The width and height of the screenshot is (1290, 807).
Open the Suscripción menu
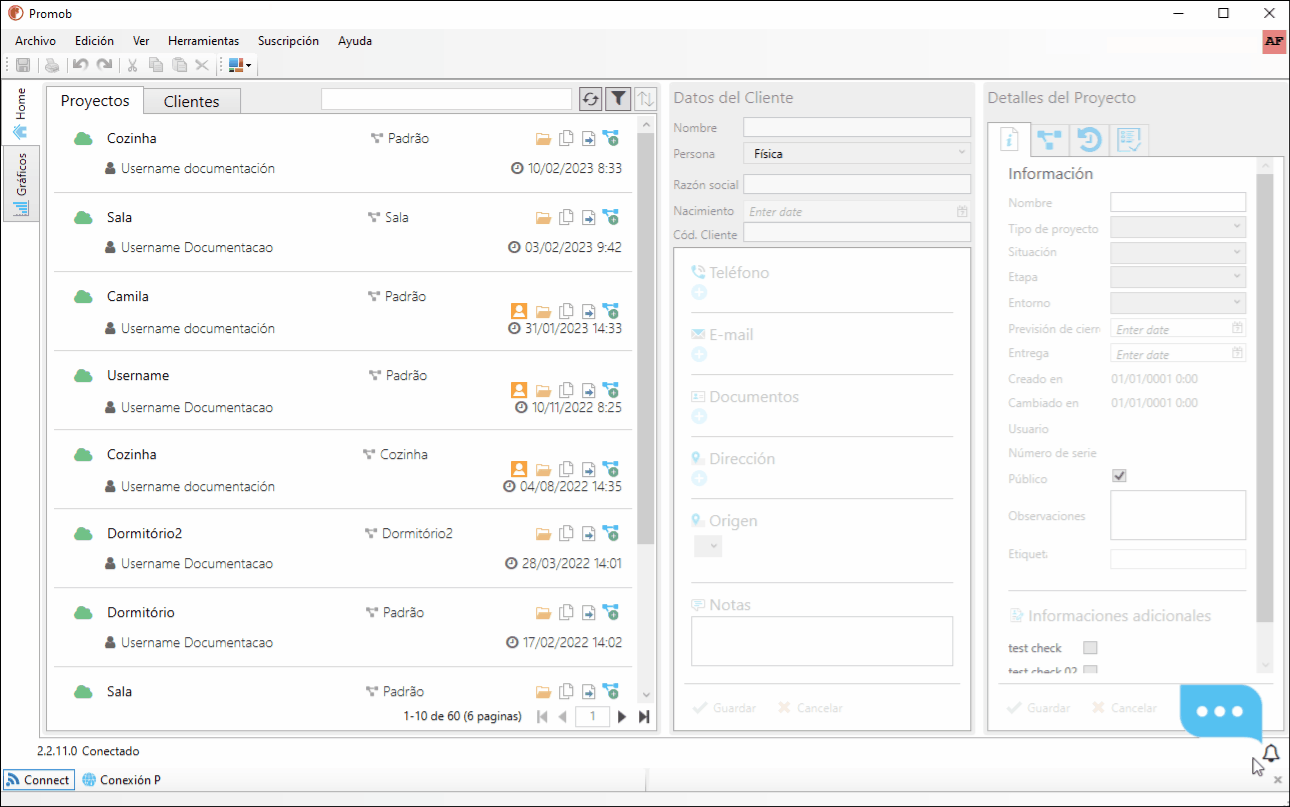pyautogui.click(x=288, y=41)
